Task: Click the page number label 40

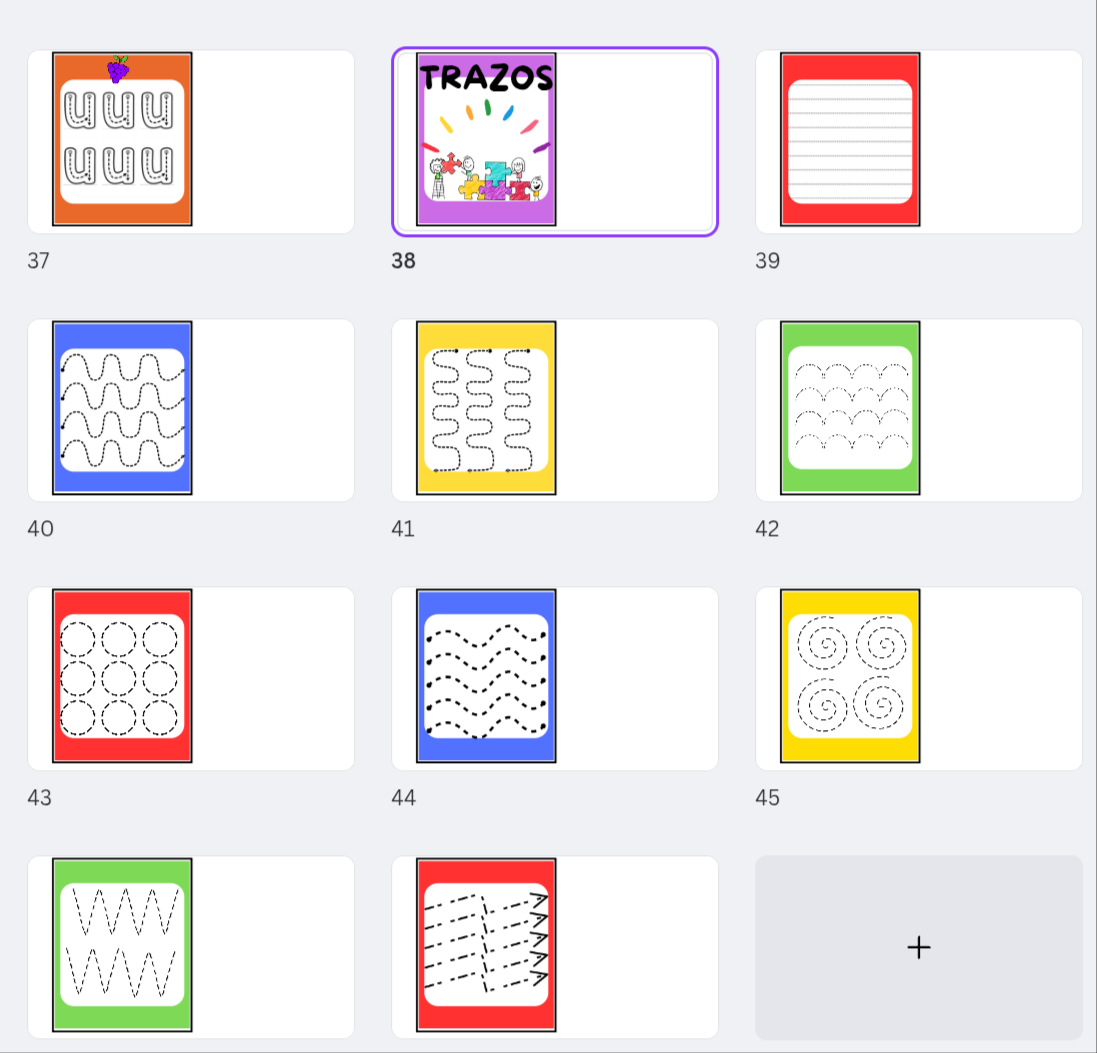Action: pos(40,529)
